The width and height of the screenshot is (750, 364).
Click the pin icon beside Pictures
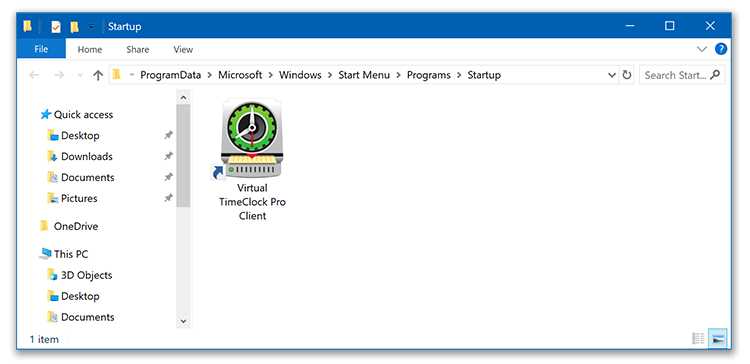tap(168, 199)
